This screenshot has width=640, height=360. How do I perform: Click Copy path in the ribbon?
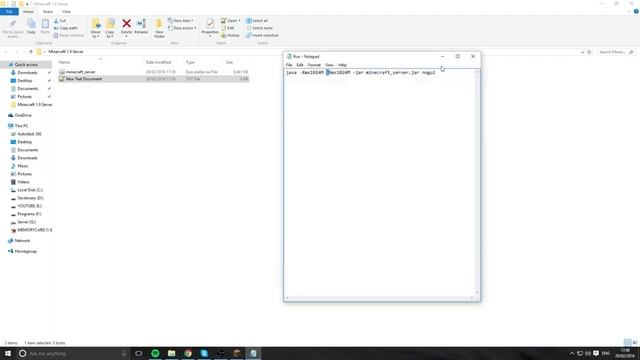65,28
